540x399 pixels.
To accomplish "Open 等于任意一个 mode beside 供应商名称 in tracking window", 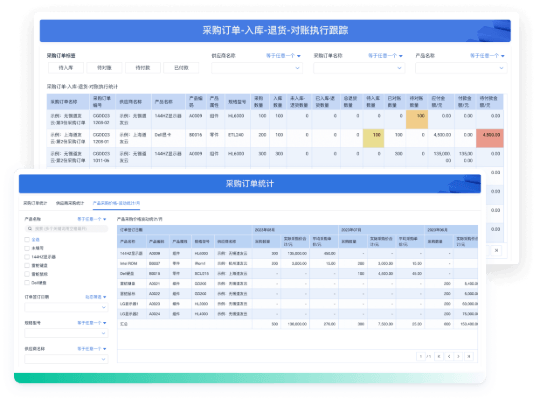I will point(283,56).
